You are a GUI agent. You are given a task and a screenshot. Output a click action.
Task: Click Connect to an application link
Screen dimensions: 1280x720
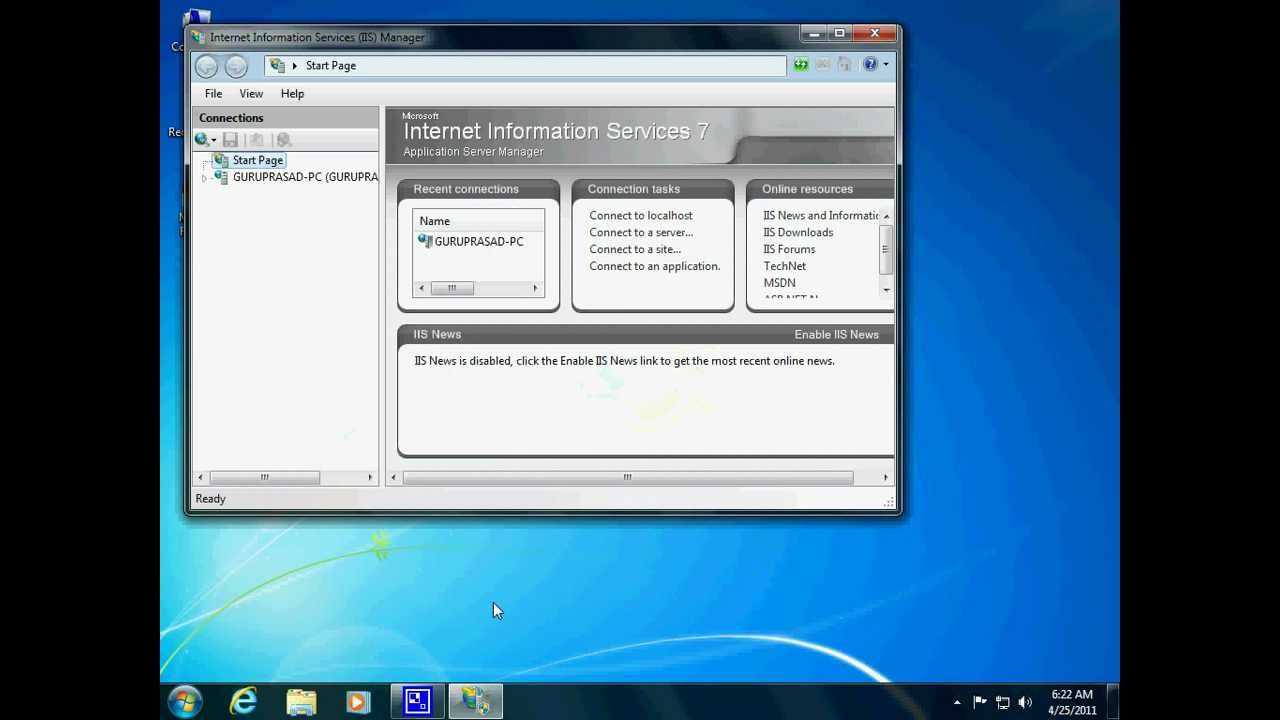click(x=655, y=266)
